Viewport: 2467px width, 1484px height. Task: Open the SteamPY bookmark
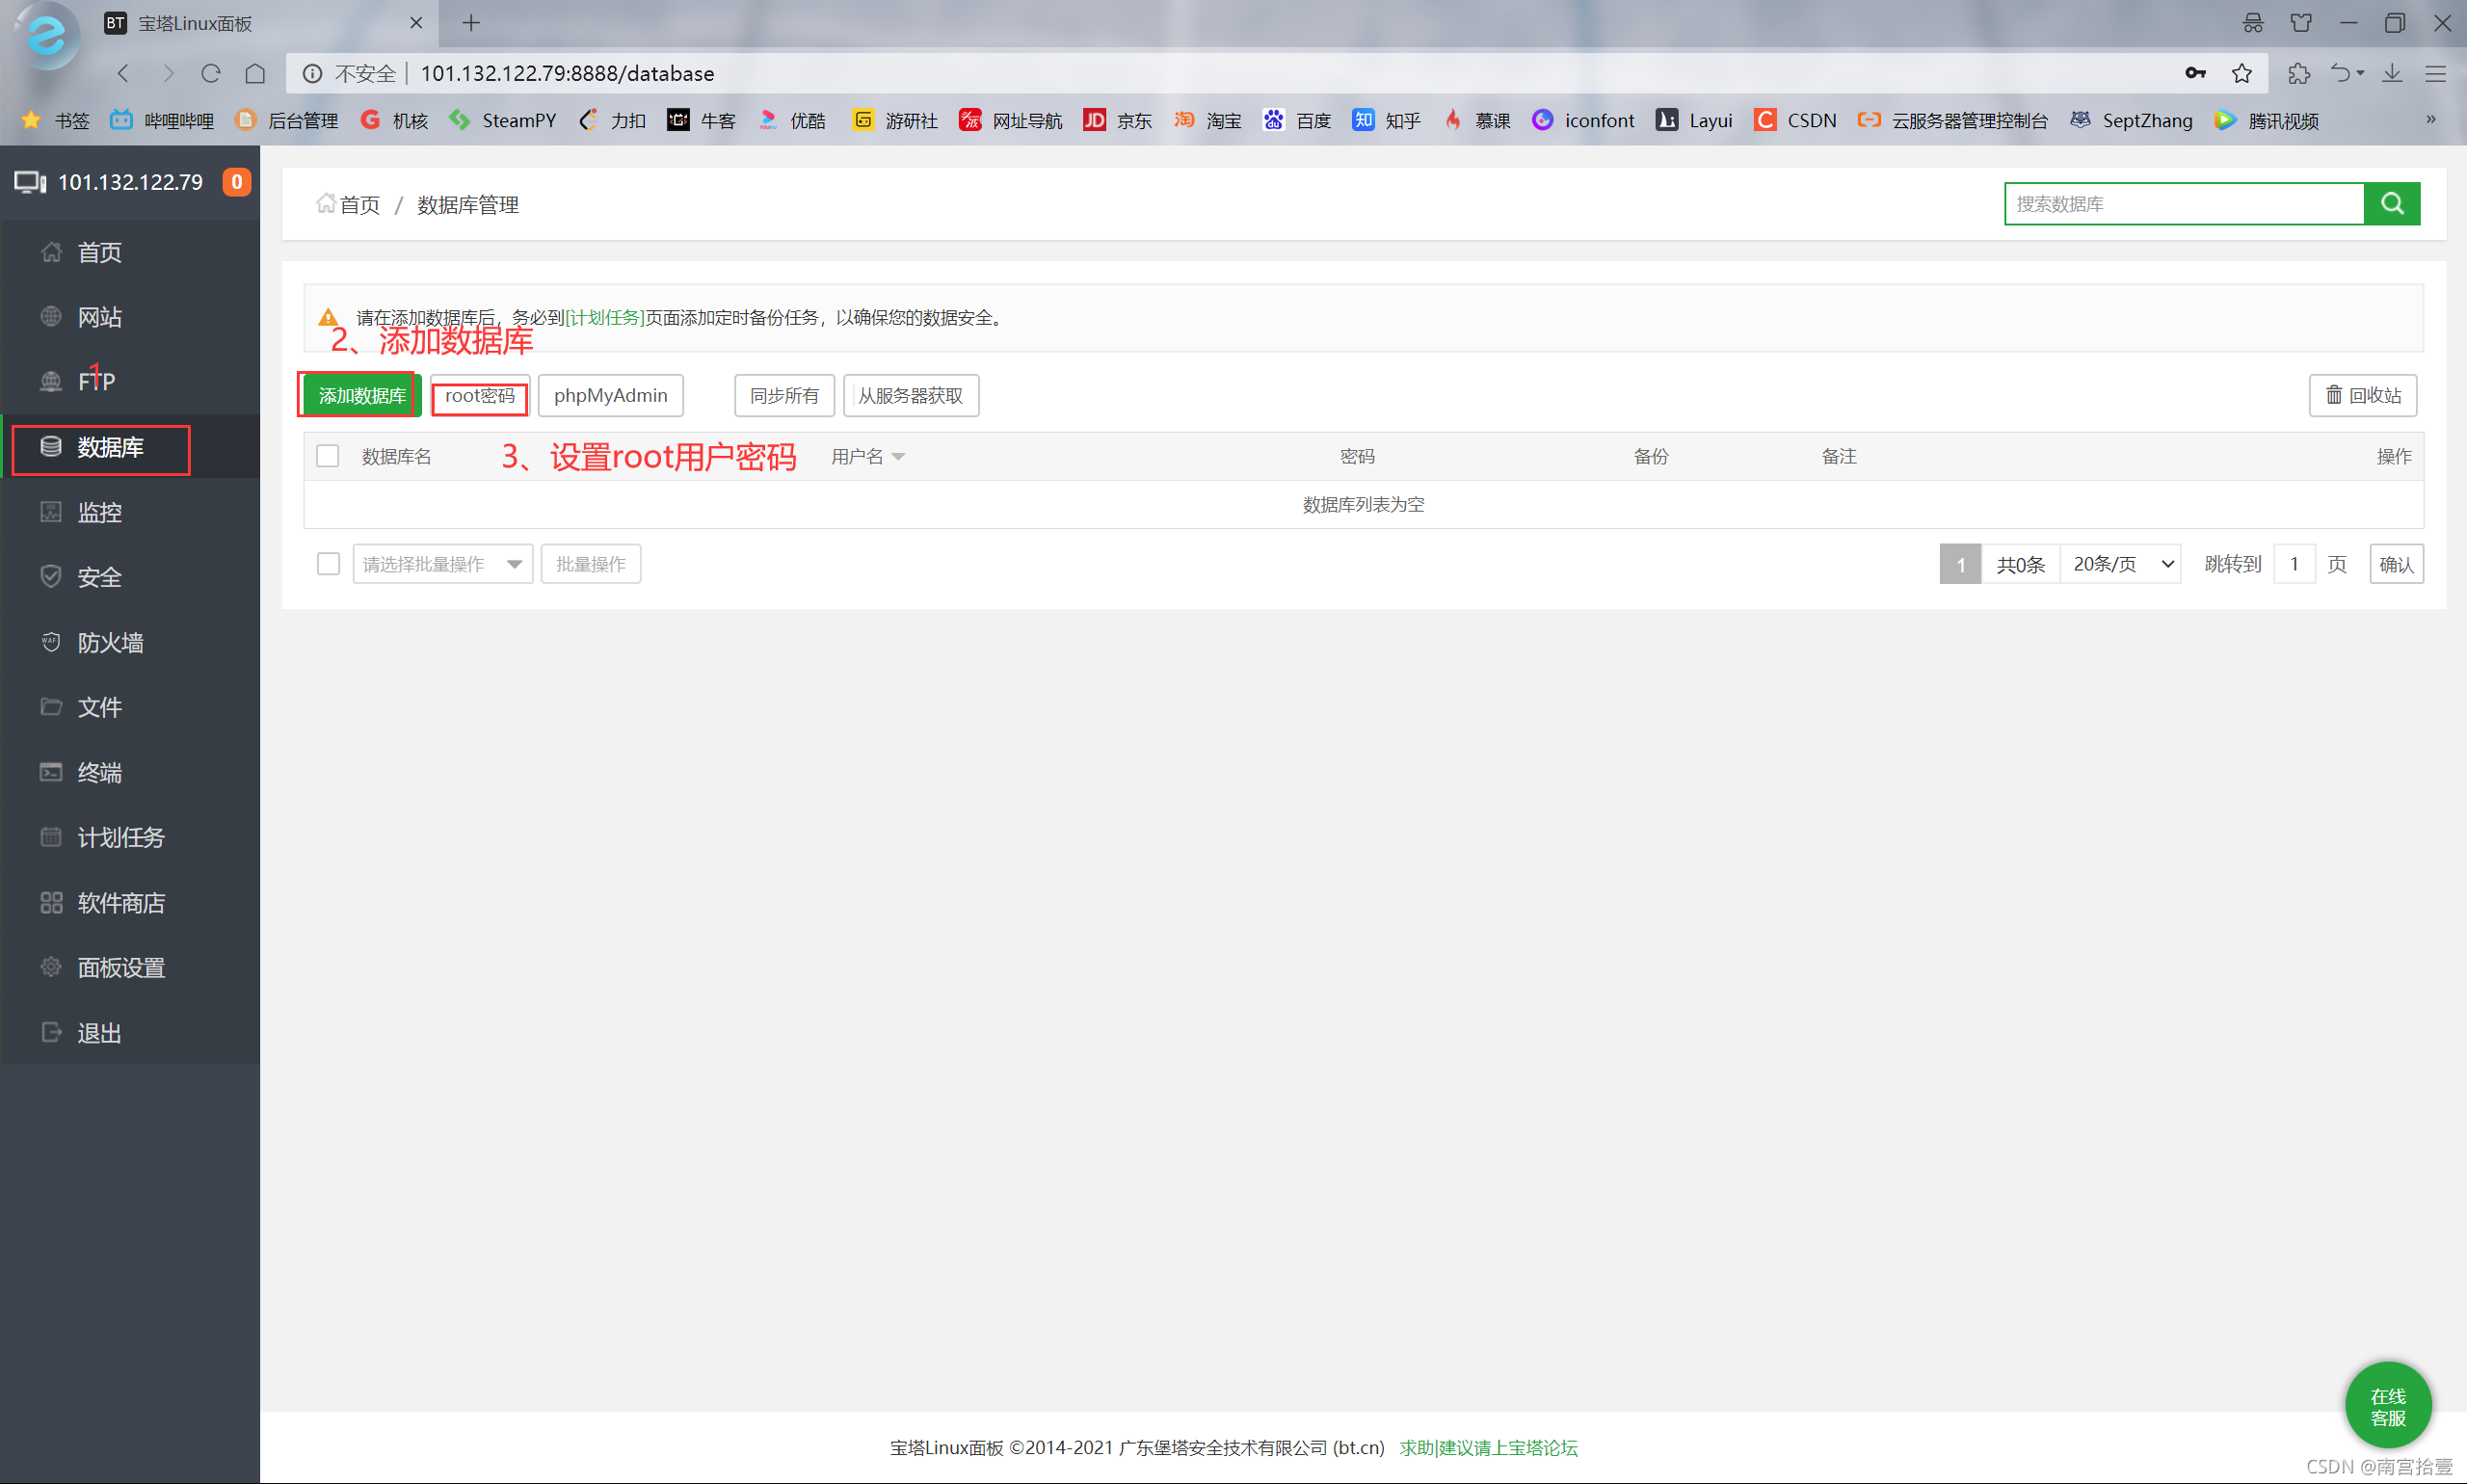pyautogui.click(x=502, y=120)
